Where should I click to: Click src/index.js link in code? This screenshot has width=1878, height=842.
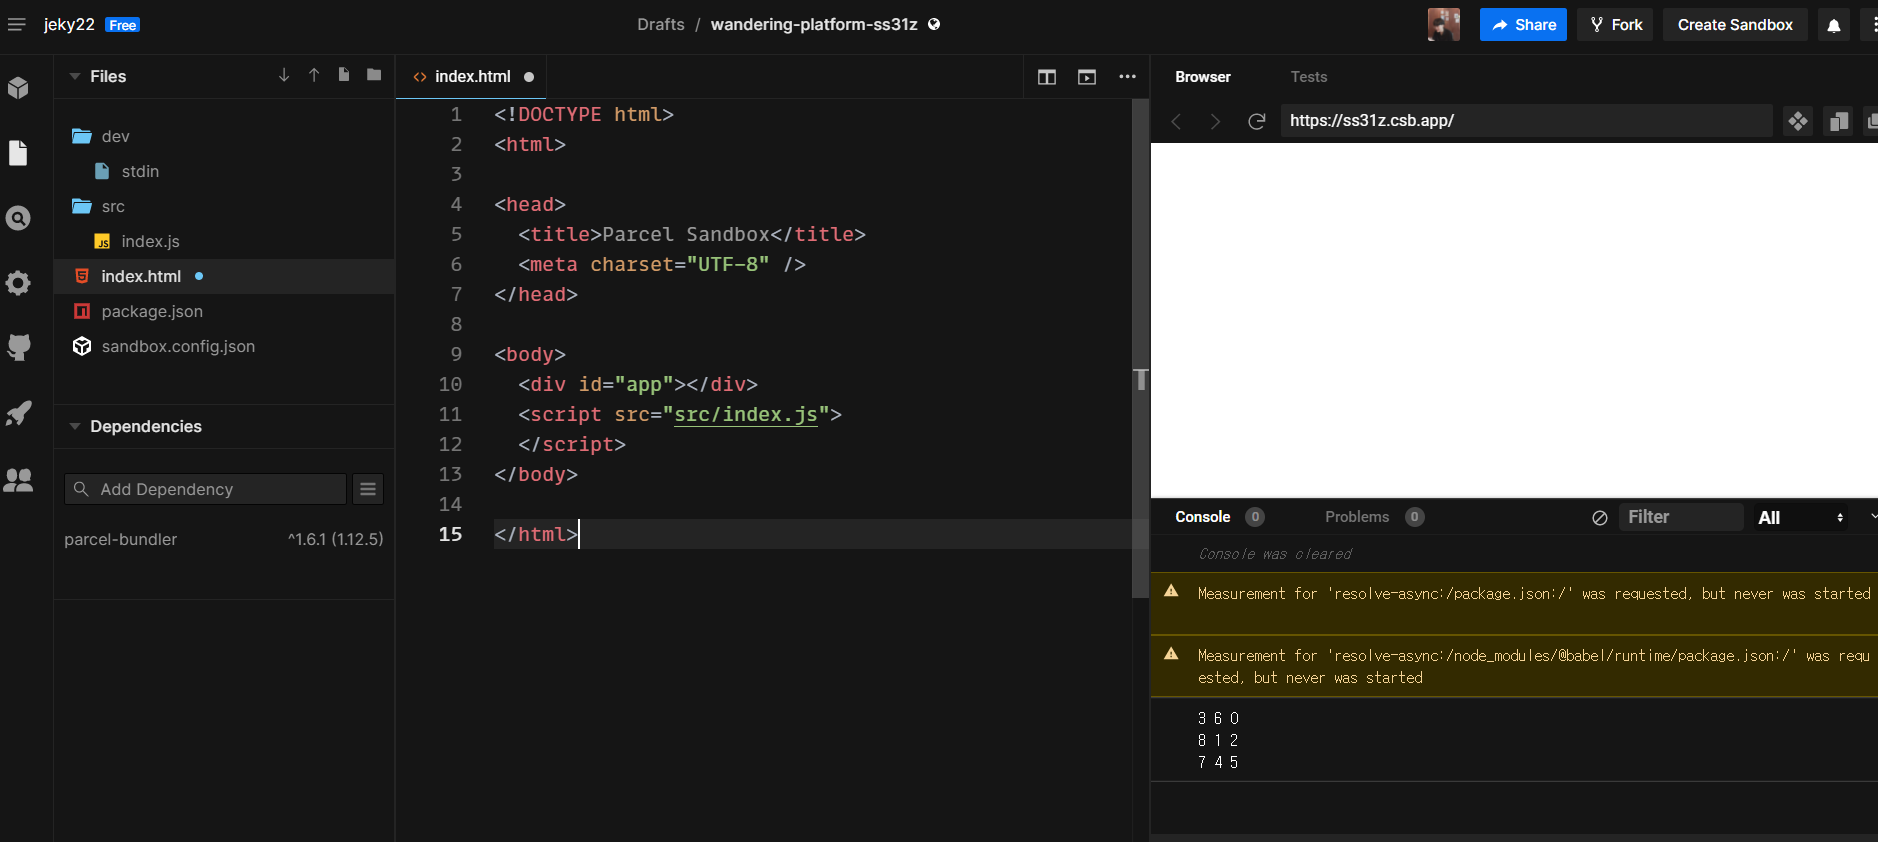tap(746, 414)
